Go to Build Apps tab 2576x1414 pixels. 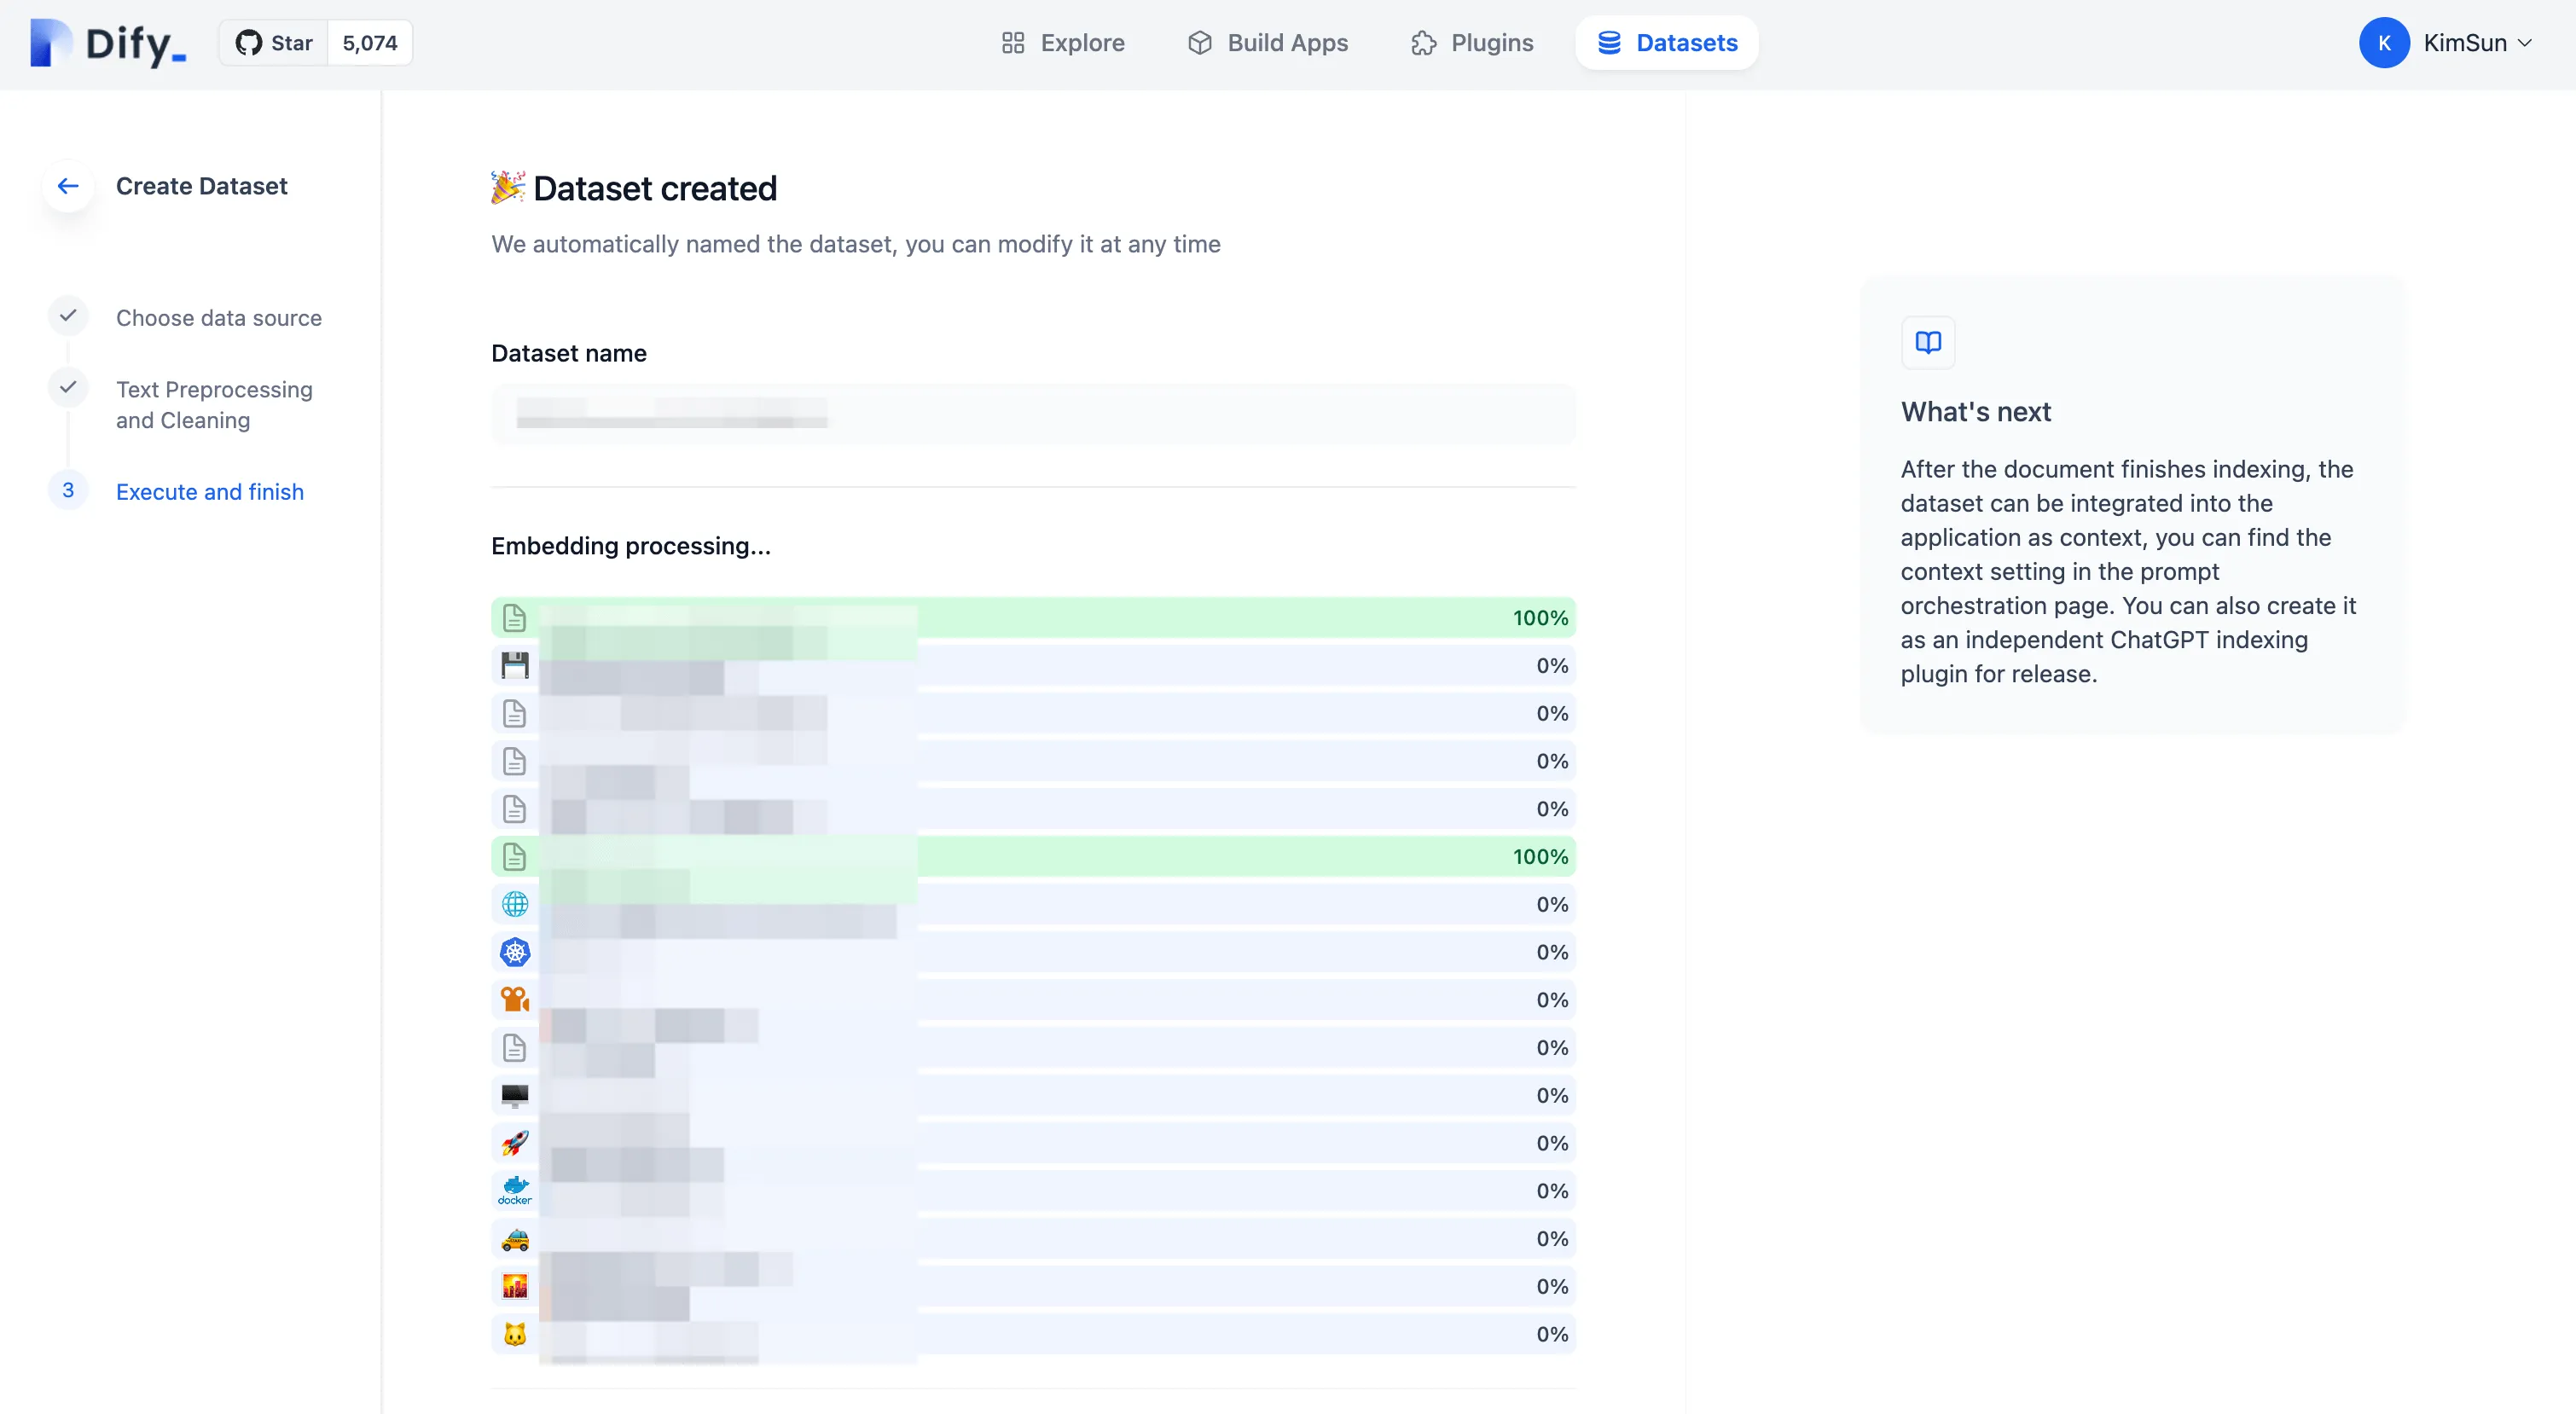(1267, 43)
